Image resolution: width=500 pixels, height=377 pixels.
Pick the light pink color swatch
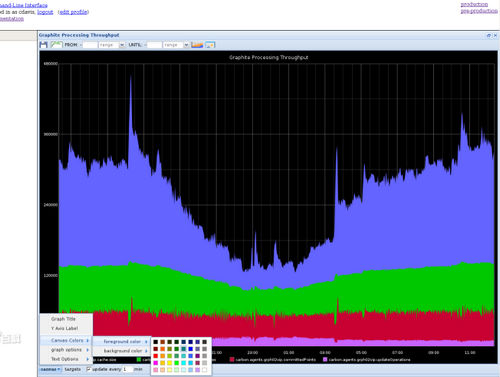(x=155, y=370)
